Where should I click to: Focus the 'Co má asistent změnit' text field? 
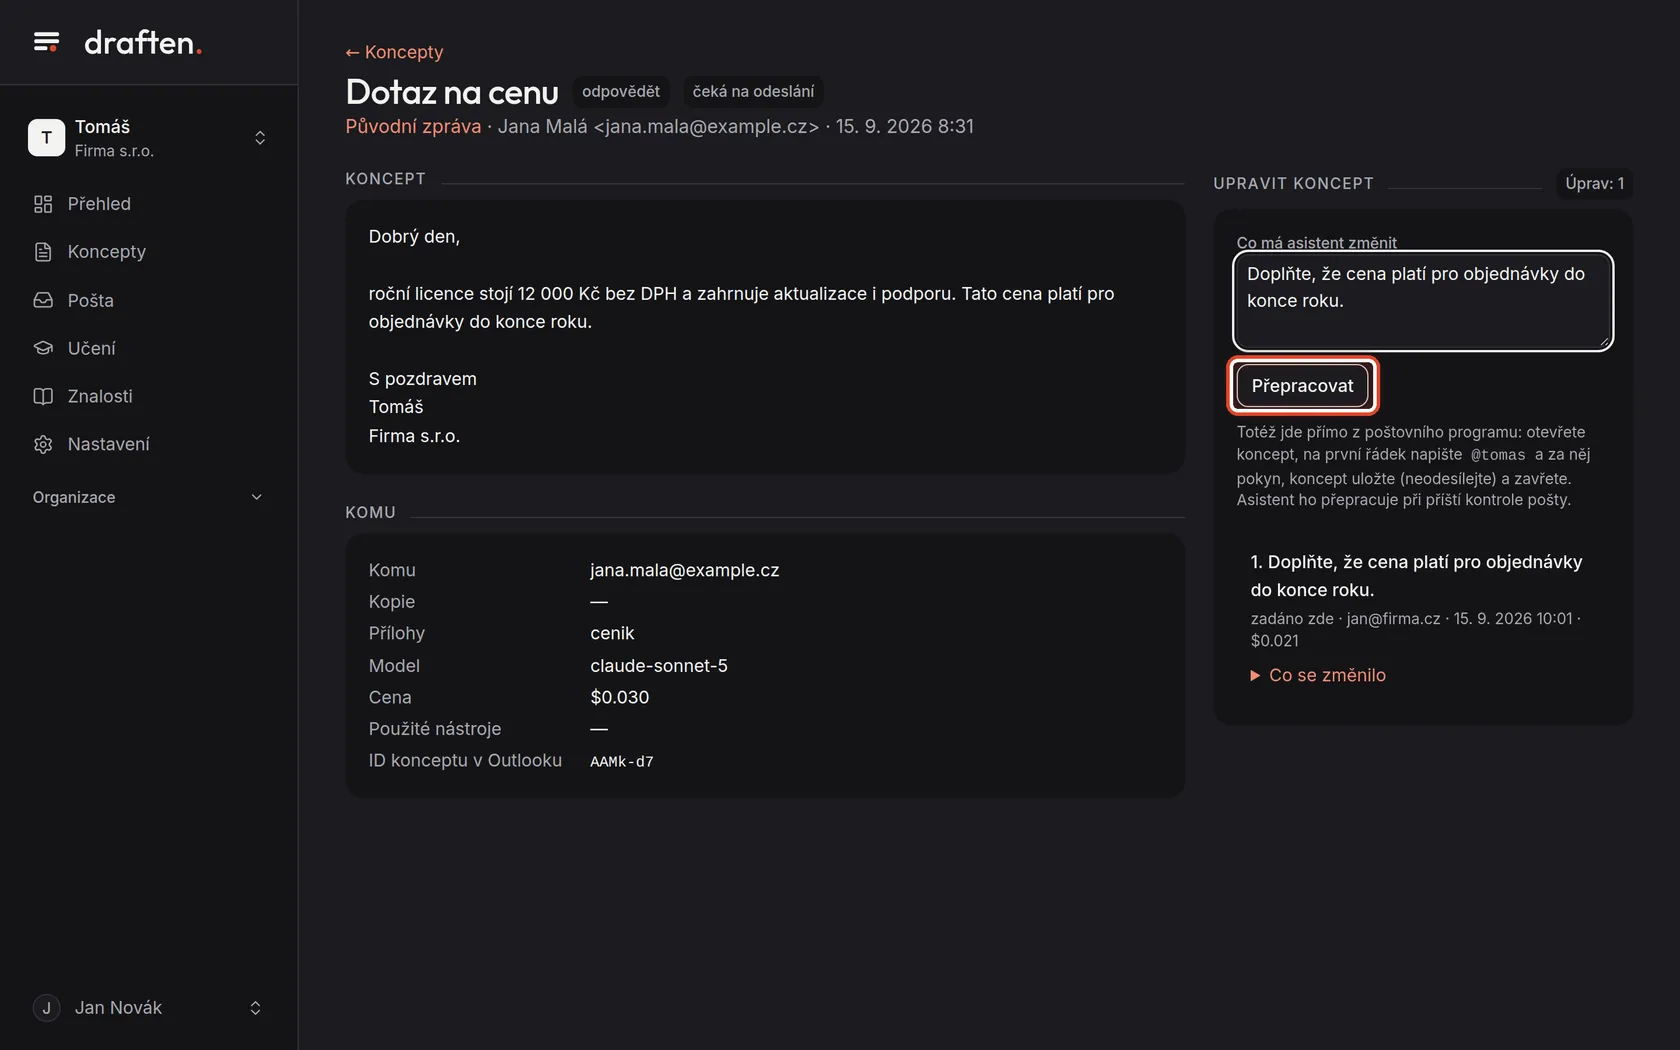click(1422, 300)
